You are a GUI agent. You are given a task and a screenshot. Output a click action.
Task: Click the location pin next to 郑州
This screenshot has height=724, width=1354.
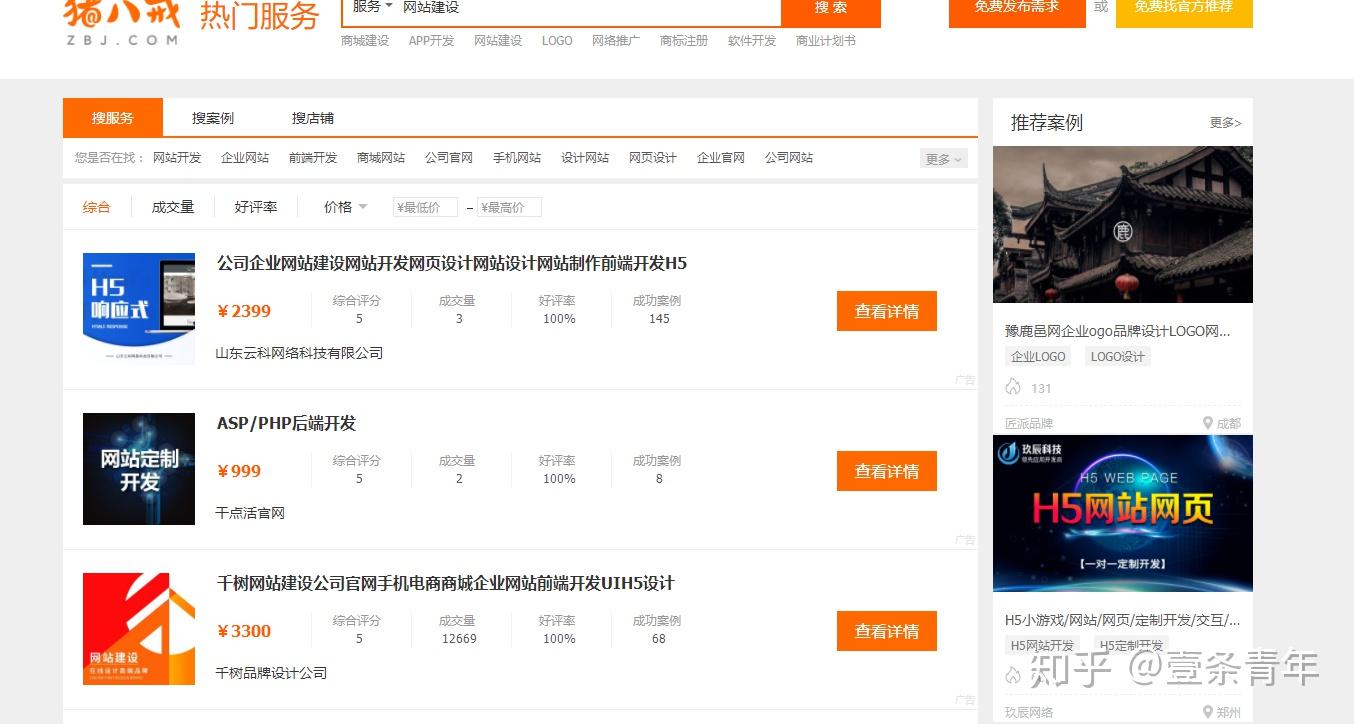1208,712
